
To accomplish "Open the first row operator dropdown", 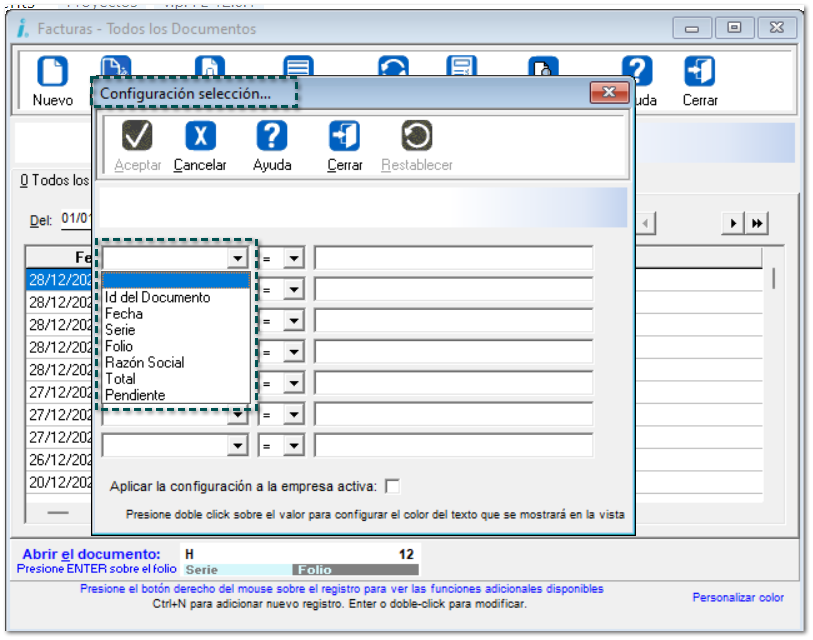I will 293,258.
